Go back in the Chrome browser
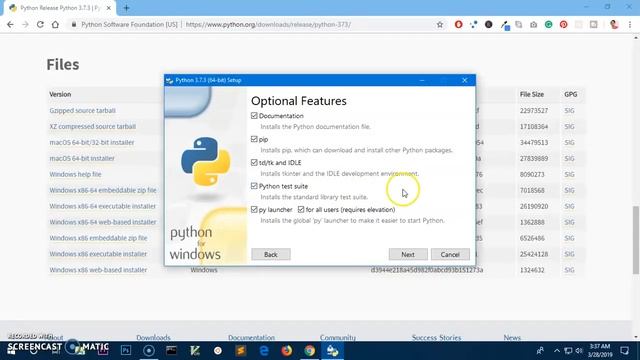The image size is (640, 360). click(10, 24)
